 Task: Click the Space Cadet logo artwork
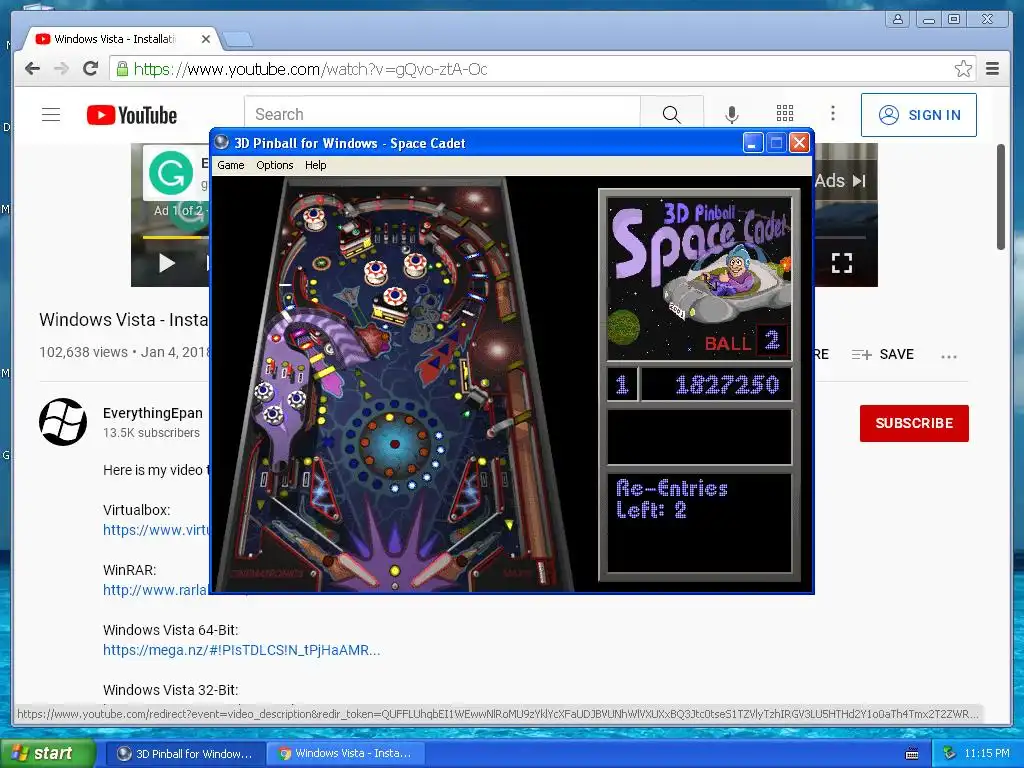[x=699, y=278]
